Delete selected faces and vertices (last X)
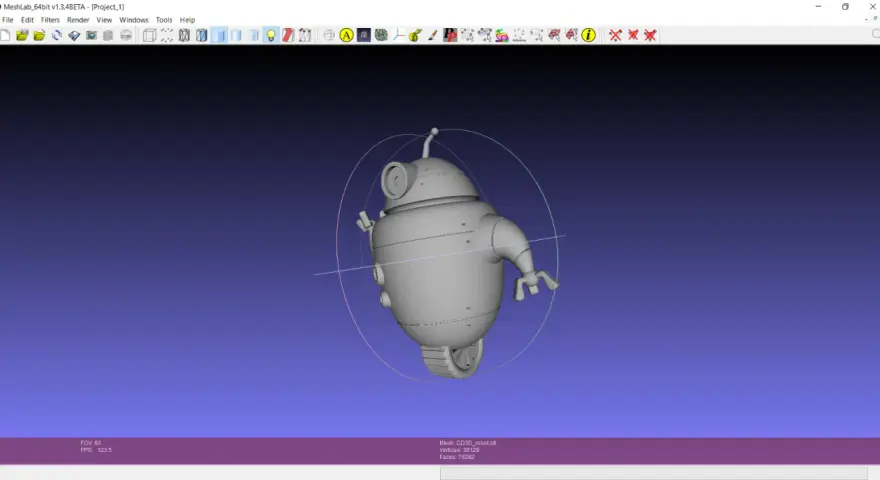This screenshot has height=480, width=880. [650, 35]
